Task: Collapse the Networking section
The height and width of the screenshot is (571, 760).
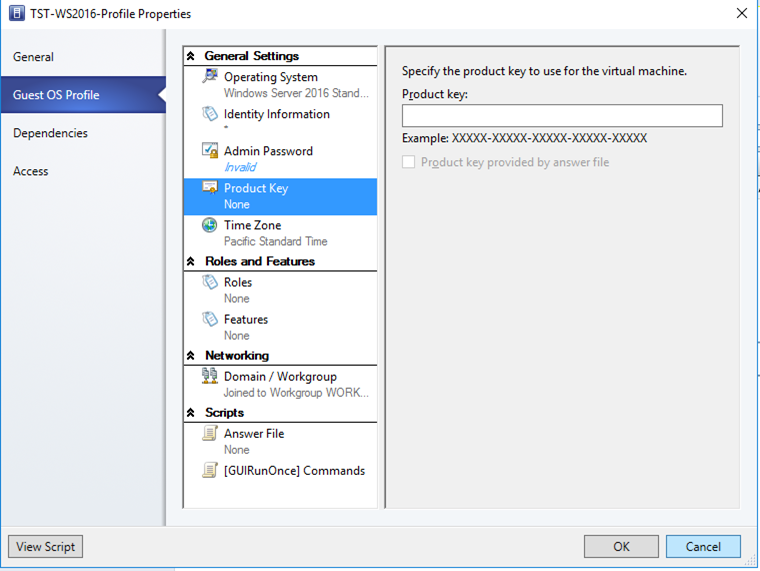Action: 191,355
